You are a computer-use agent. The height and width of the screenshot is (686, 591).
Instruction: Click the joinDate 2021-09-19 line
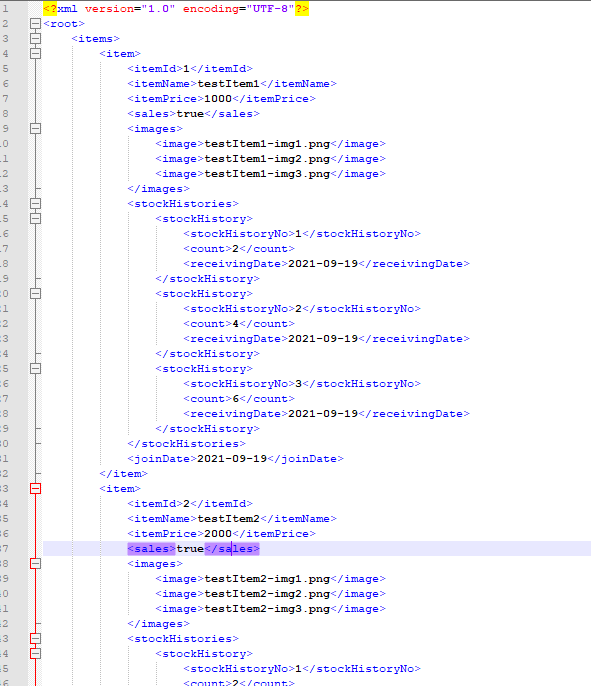pyautogui.click(x=235, y=458)
